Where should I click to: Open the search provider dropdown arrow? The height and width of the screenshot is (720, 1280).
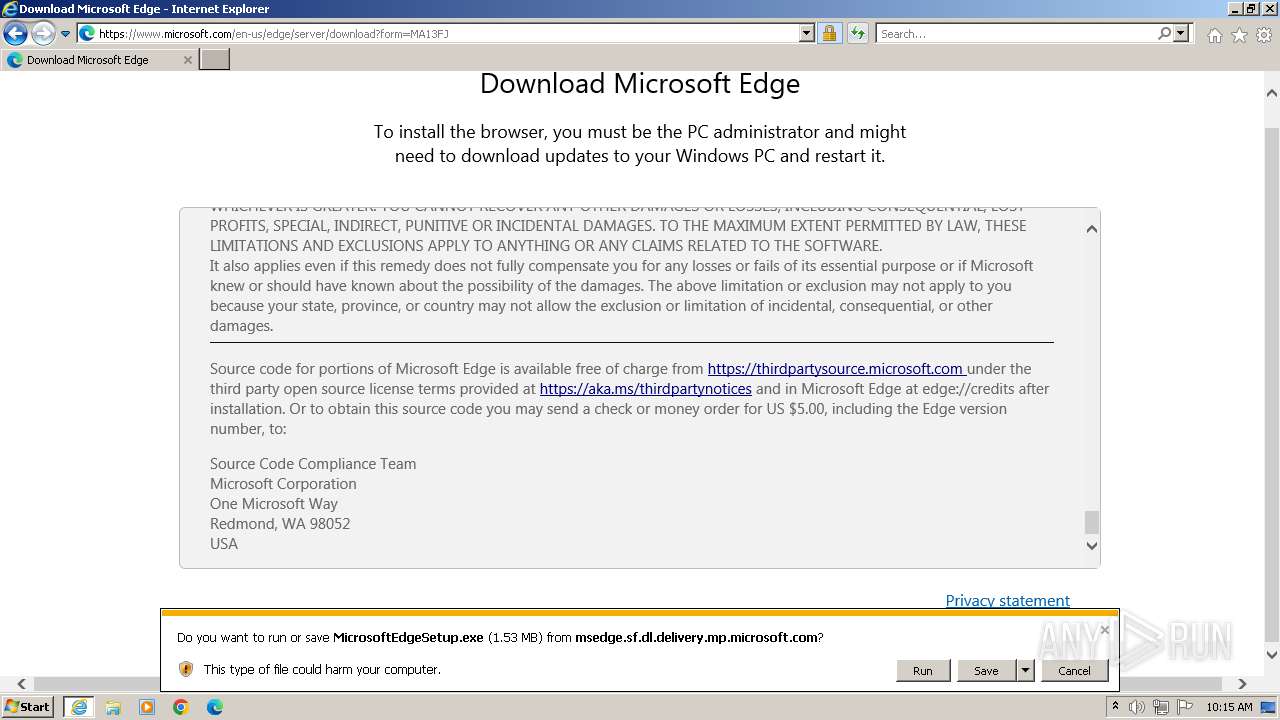1181,34
